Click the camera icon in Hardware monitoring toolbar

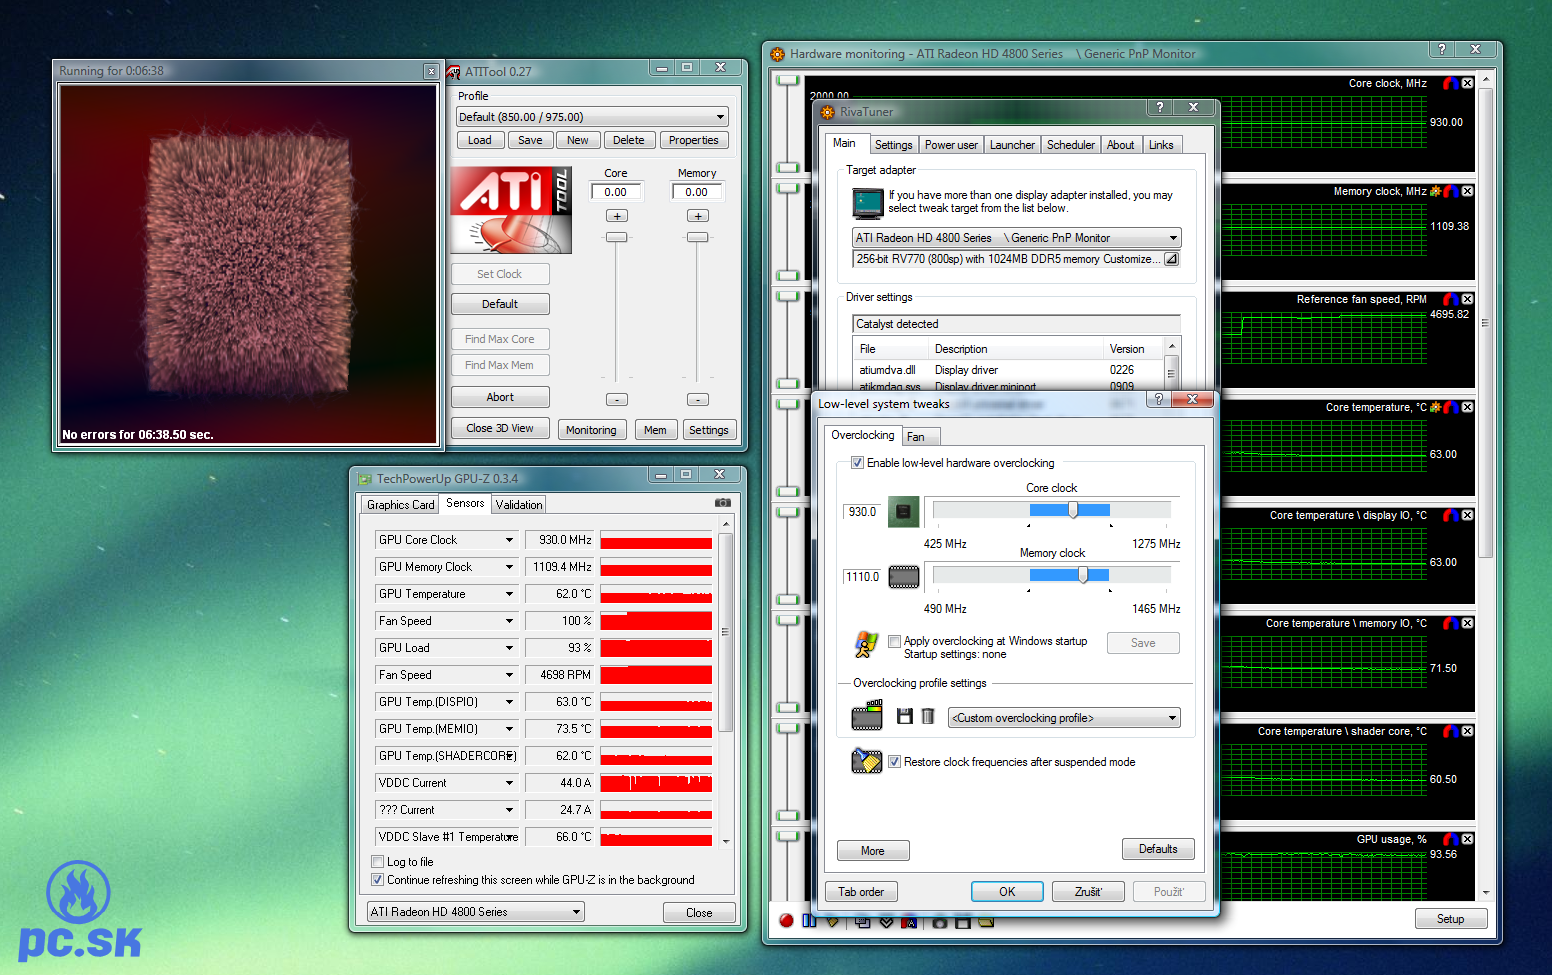pos(939,922)
